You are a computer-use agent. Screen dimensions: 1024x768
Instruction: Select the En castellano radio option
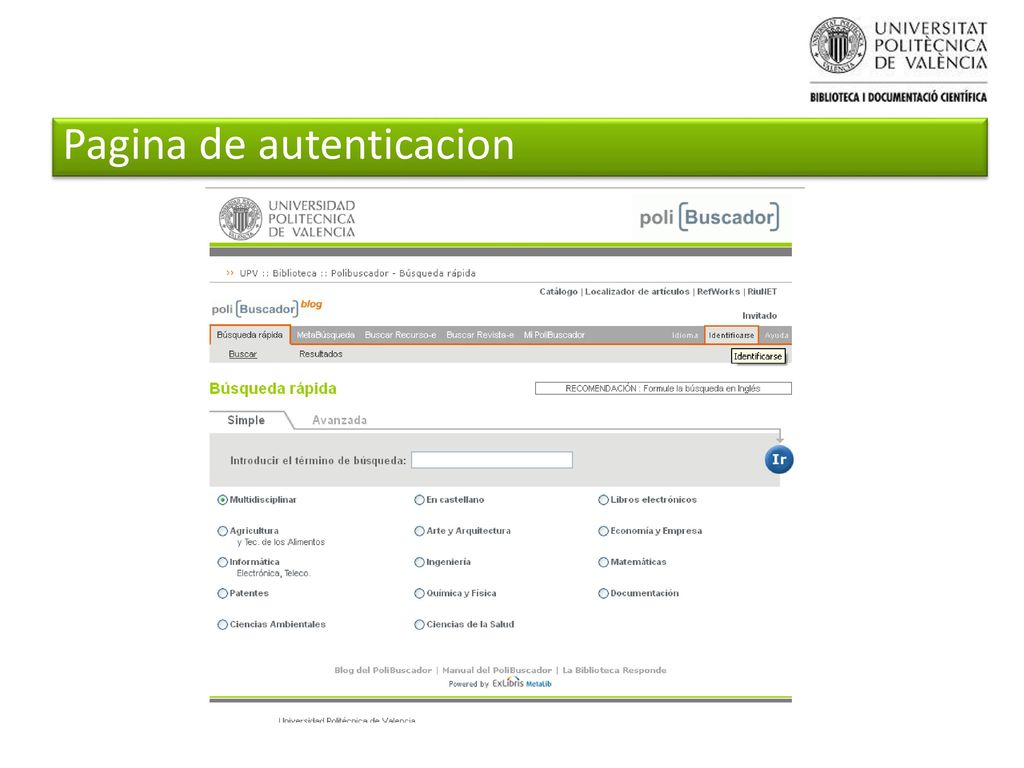point(419,500)
